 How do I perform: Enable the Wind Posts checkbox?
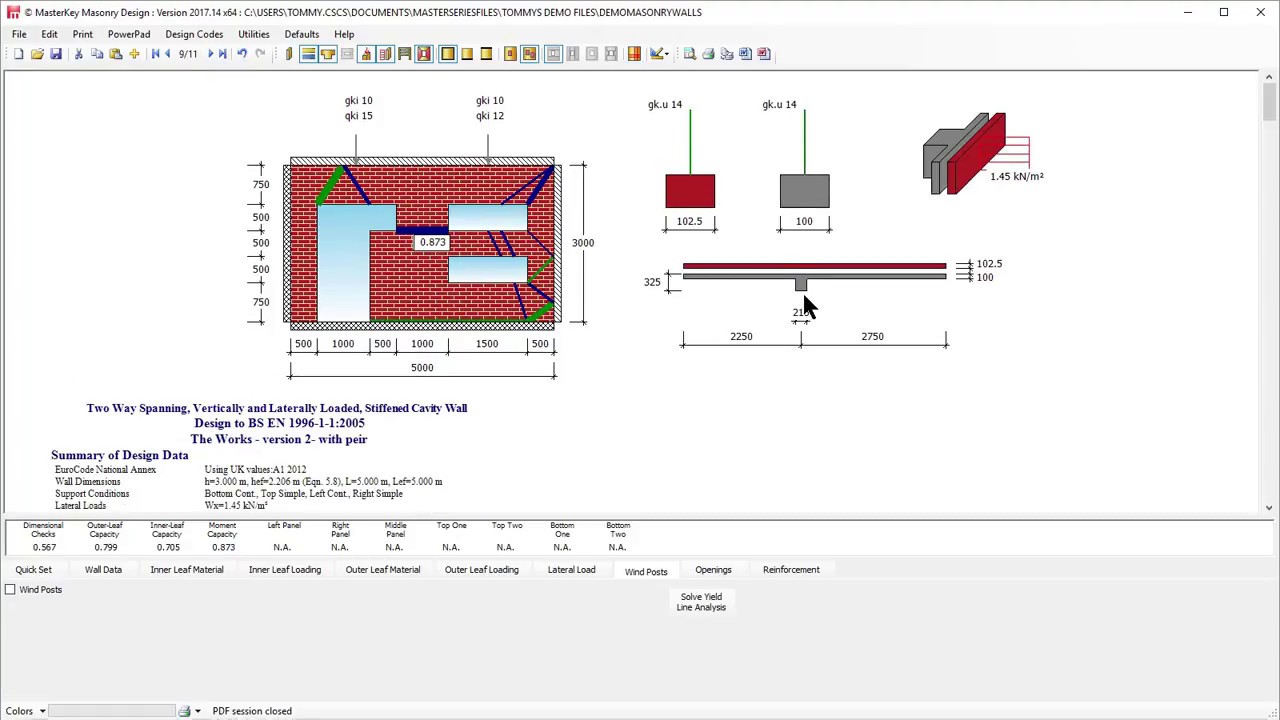pyautogui.click(x=10, y=590)
